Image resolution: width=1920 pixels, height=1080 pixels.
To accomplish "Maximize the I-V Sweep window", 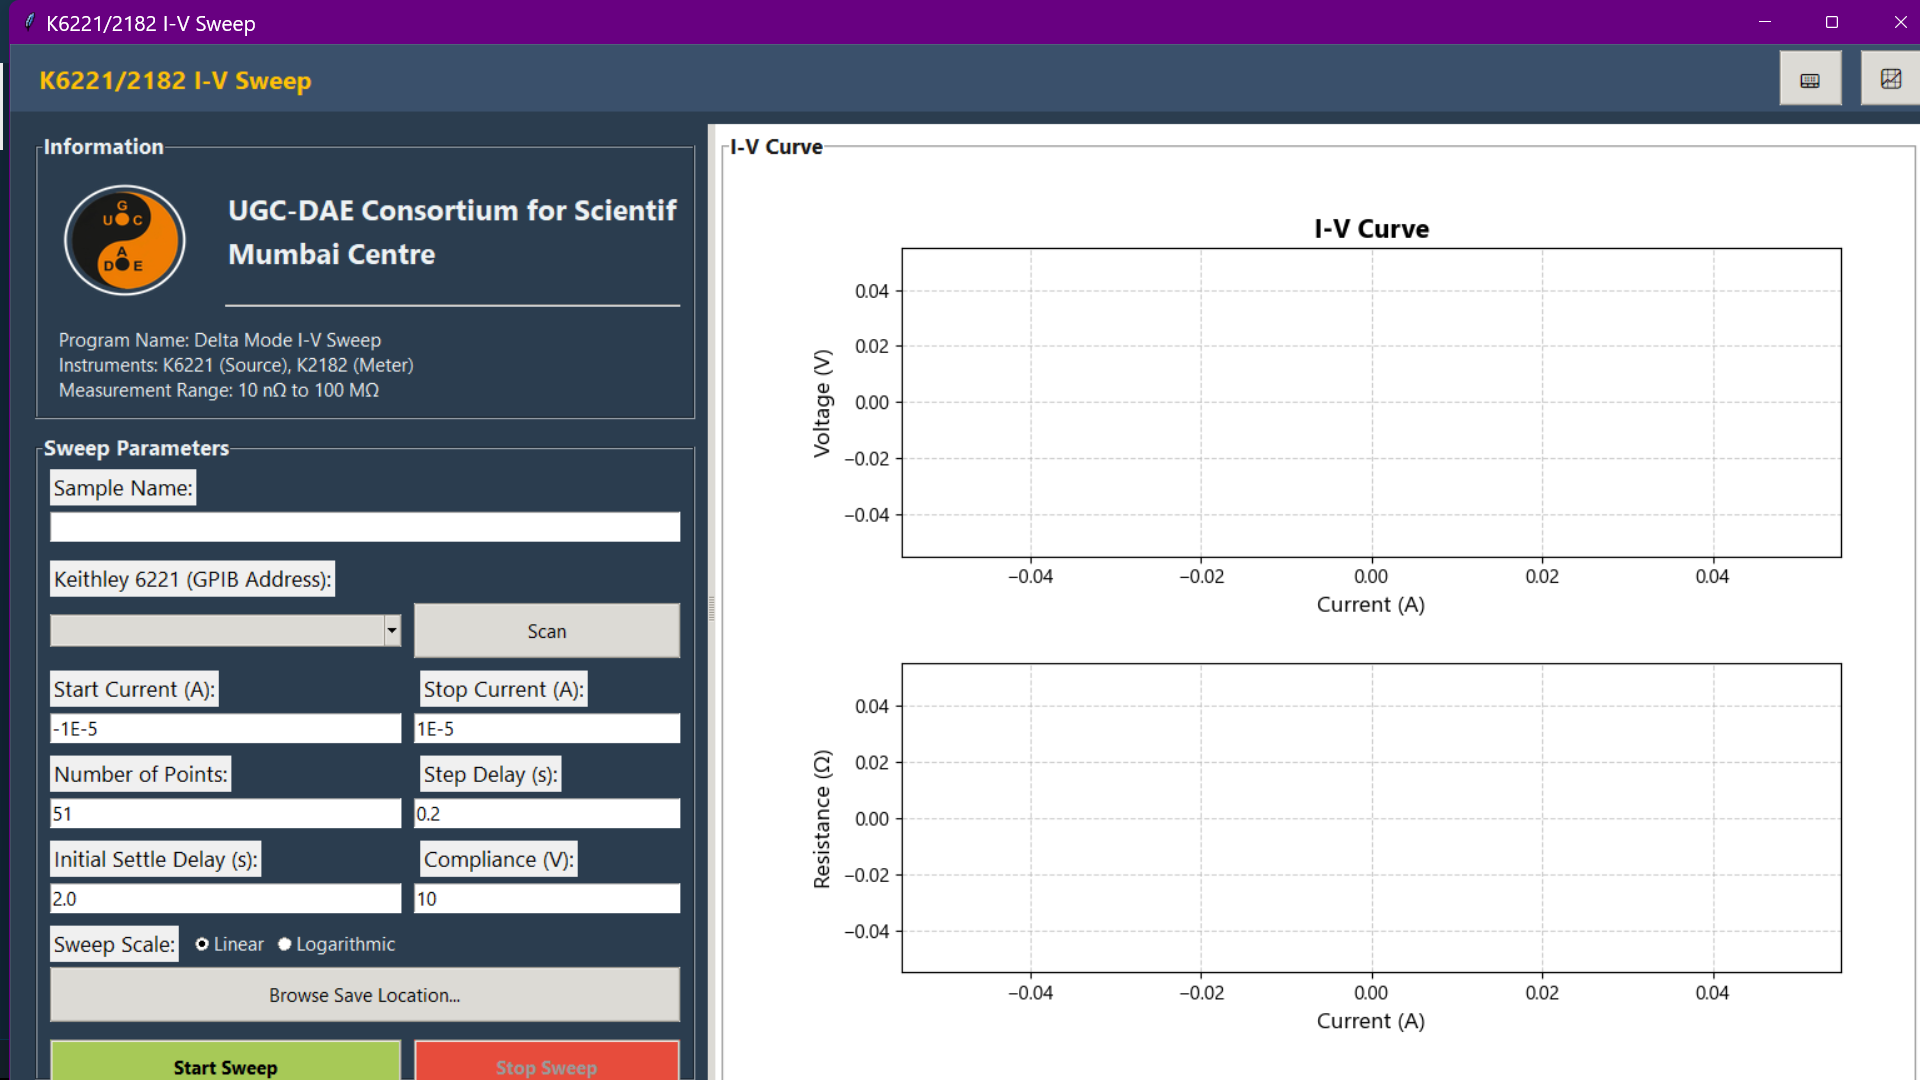I will [1832, 22].
